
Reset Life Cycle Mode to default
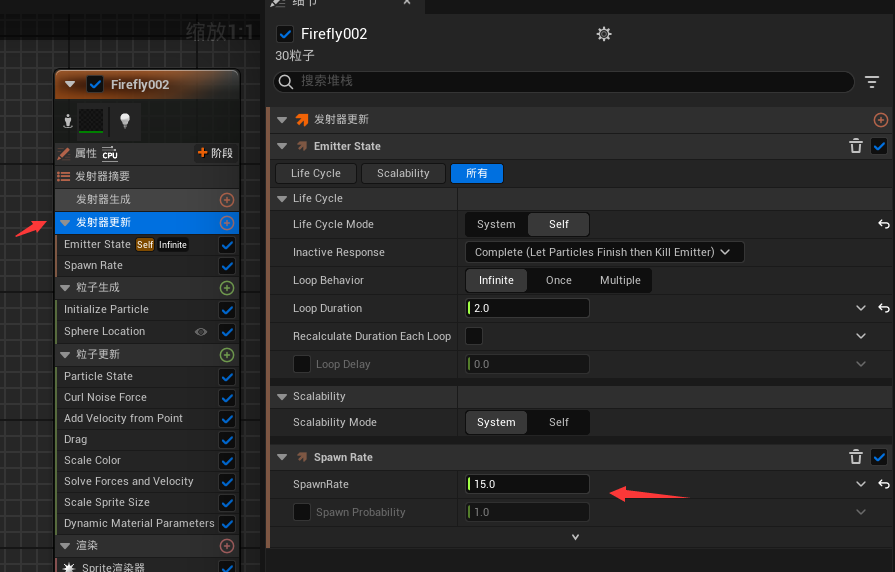[884, 224]
